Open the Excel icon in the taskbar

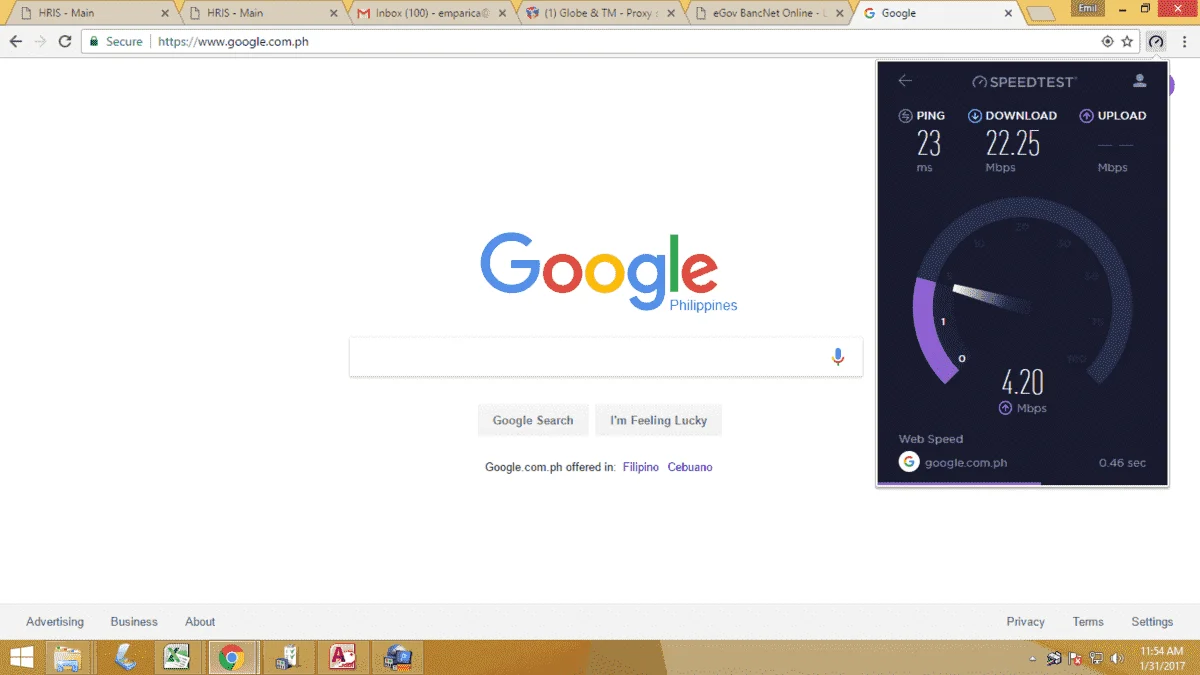pyautogui.click(x=177, y=657)
